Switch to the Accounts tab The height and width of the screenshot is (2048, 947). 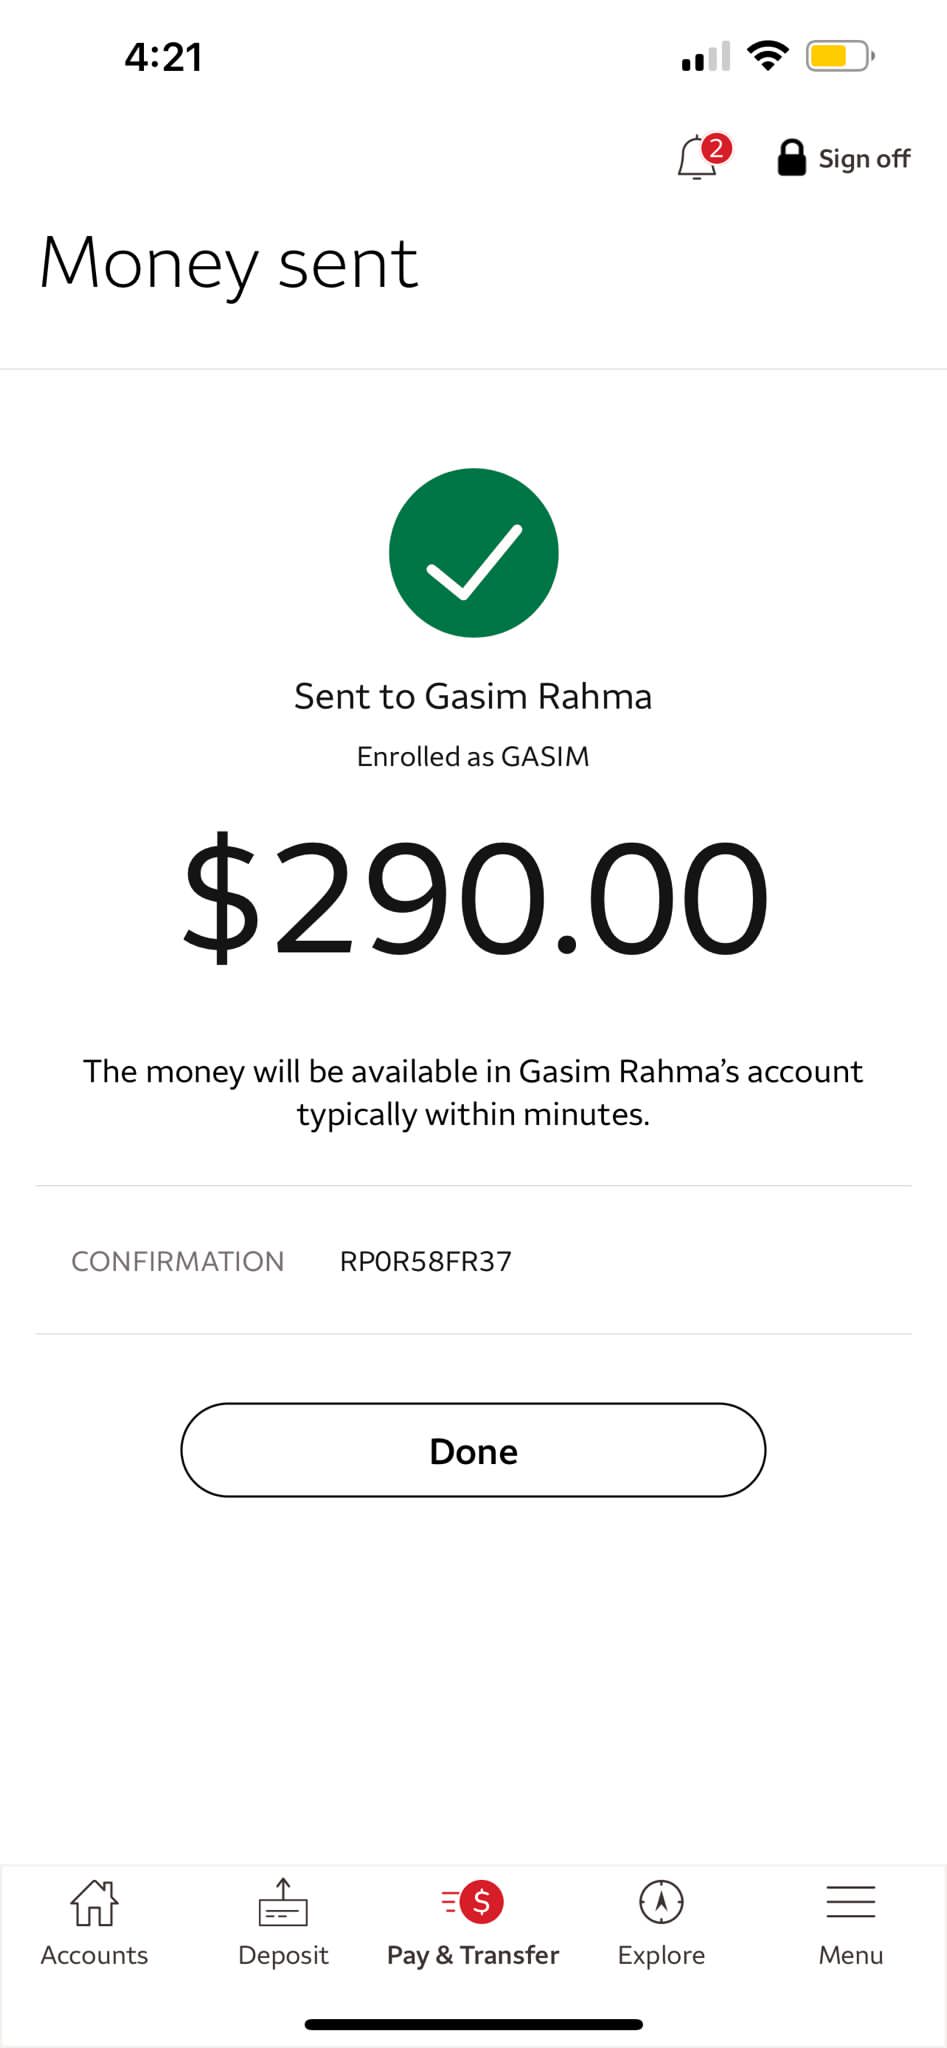94,1955
